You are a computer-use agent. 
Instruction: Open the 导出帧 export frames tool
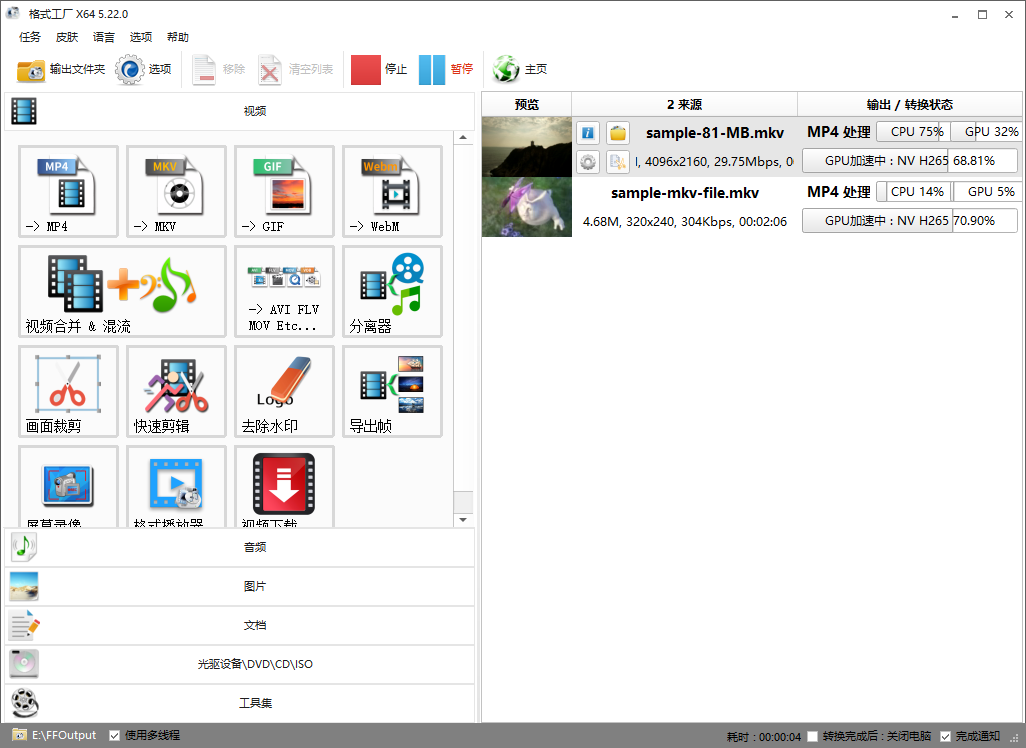coord(392,391)
